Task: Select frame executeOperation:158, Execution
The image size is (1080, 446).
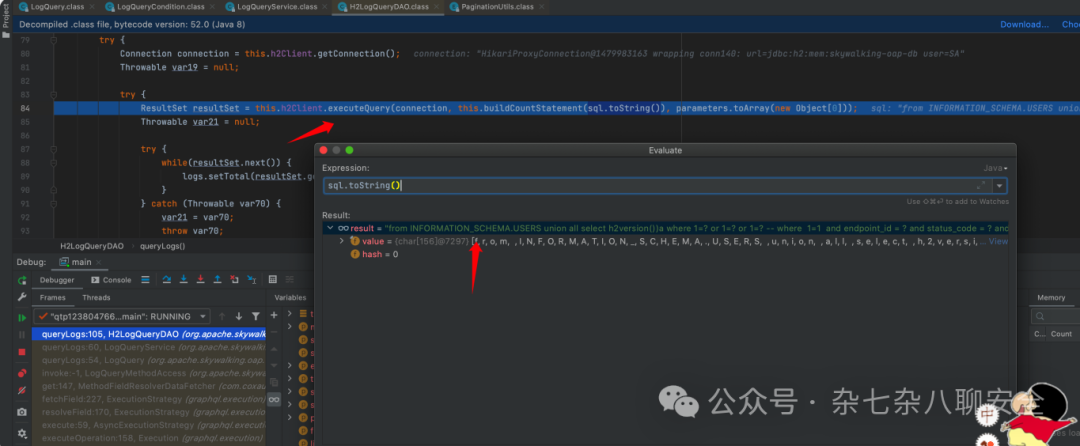Action: [x=149, y=438]
